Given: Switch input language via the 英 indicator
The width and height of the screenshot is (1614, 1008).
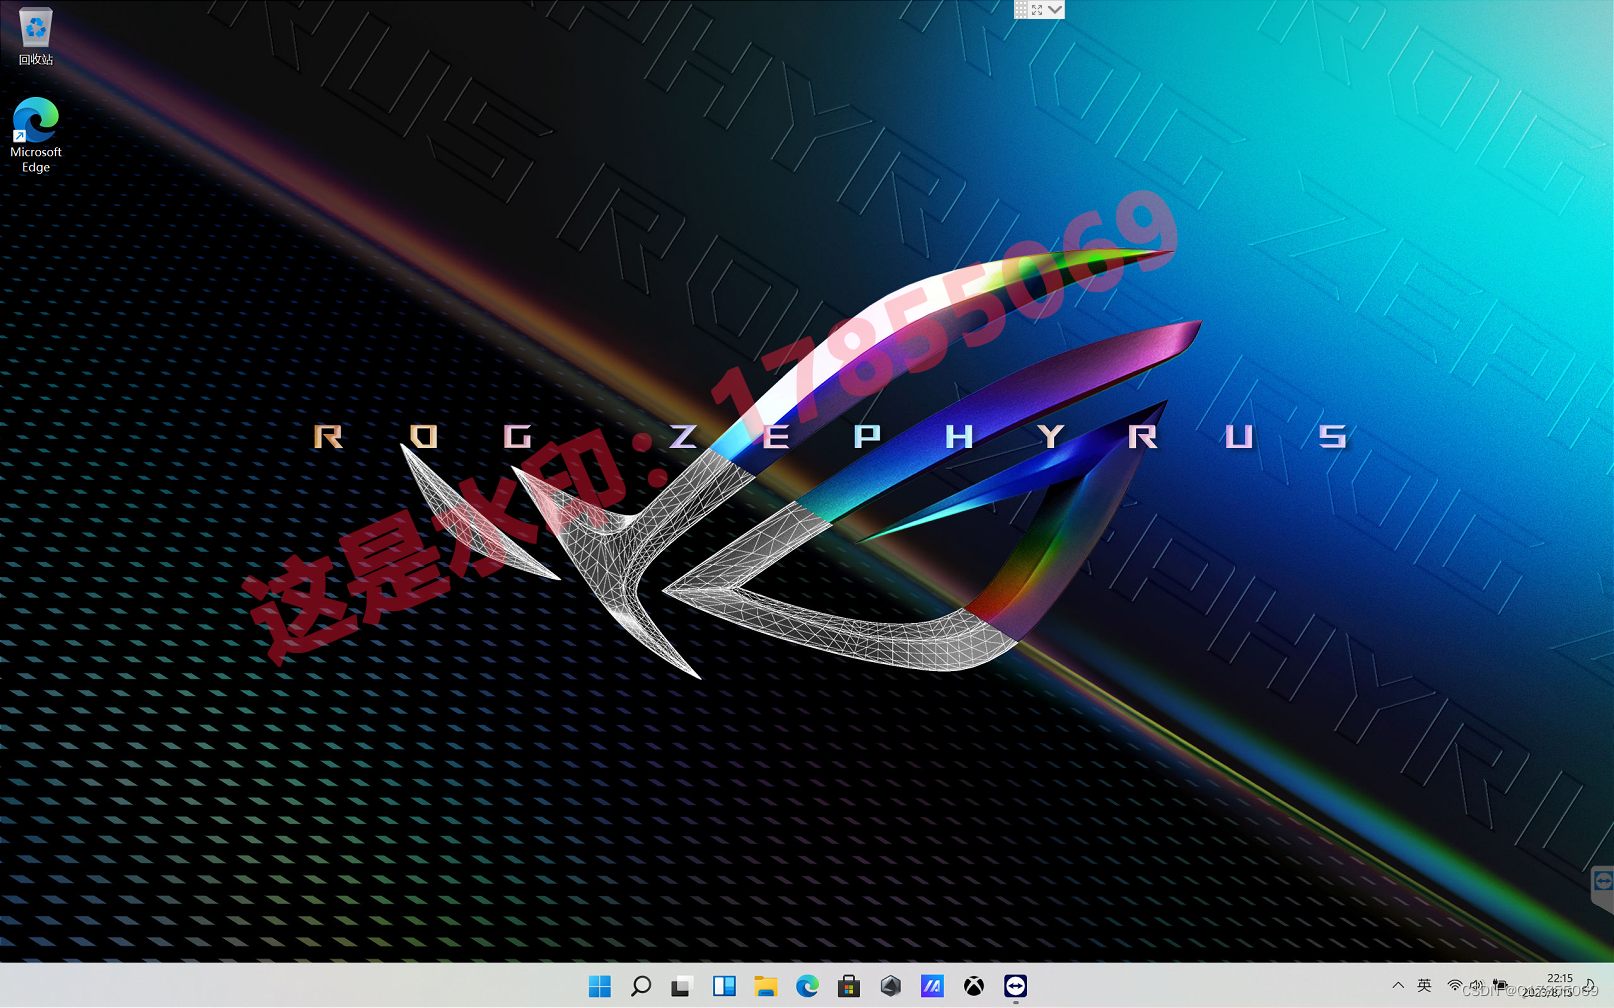Looking at the screenshot, I should [1425, 986].
